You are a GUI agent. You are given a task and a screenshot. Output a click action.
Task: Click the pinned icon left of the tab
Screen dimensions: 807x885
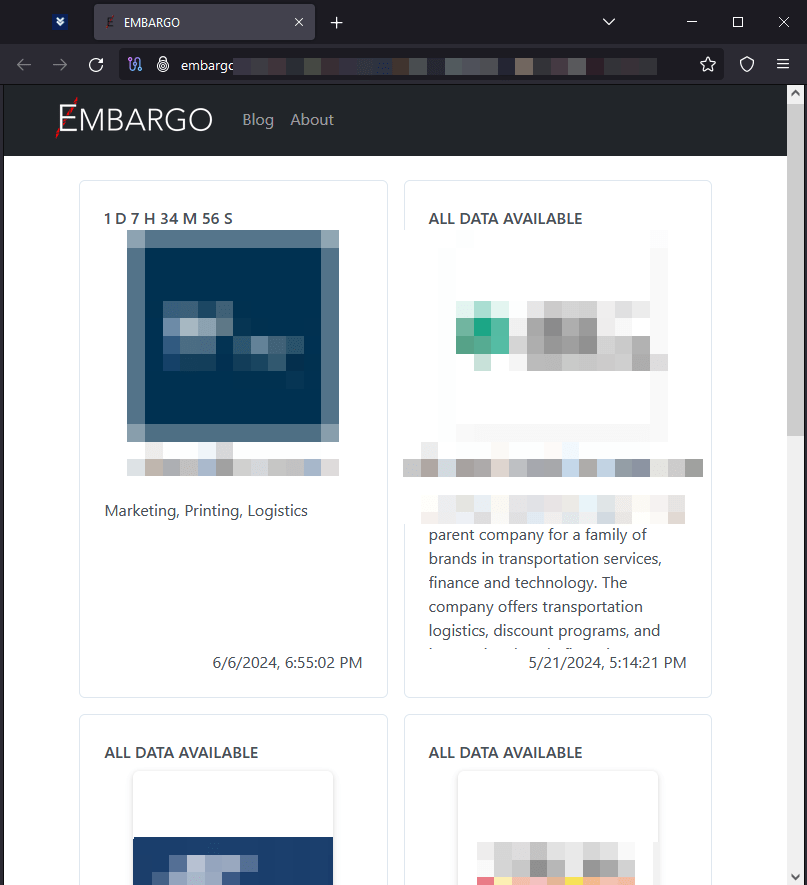pos(60,22)
